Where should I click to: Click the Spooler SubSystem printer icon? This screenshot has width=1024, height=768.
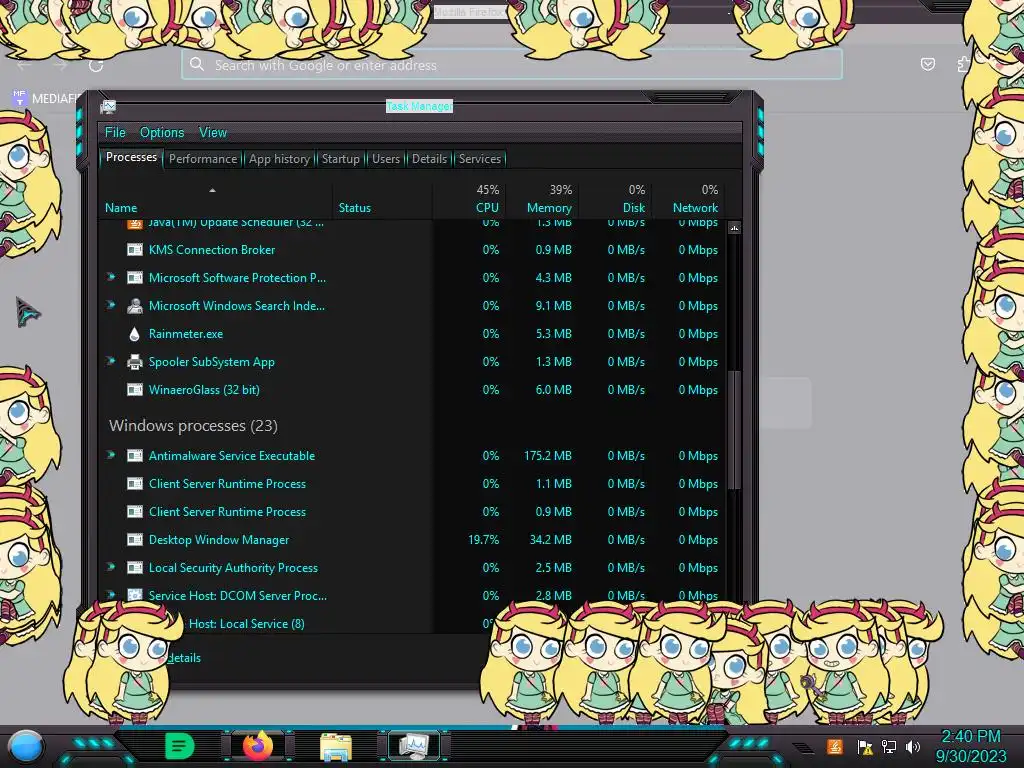(135, 362)
